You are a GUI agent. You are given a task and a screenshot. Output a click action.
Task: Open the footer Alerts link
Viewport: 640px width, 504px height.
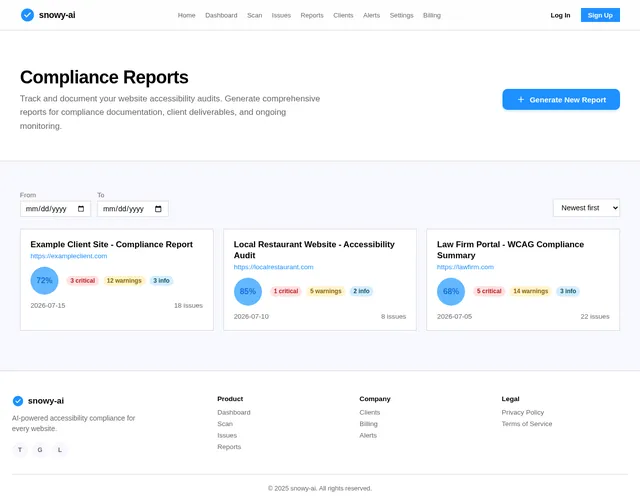click(368, 435)
